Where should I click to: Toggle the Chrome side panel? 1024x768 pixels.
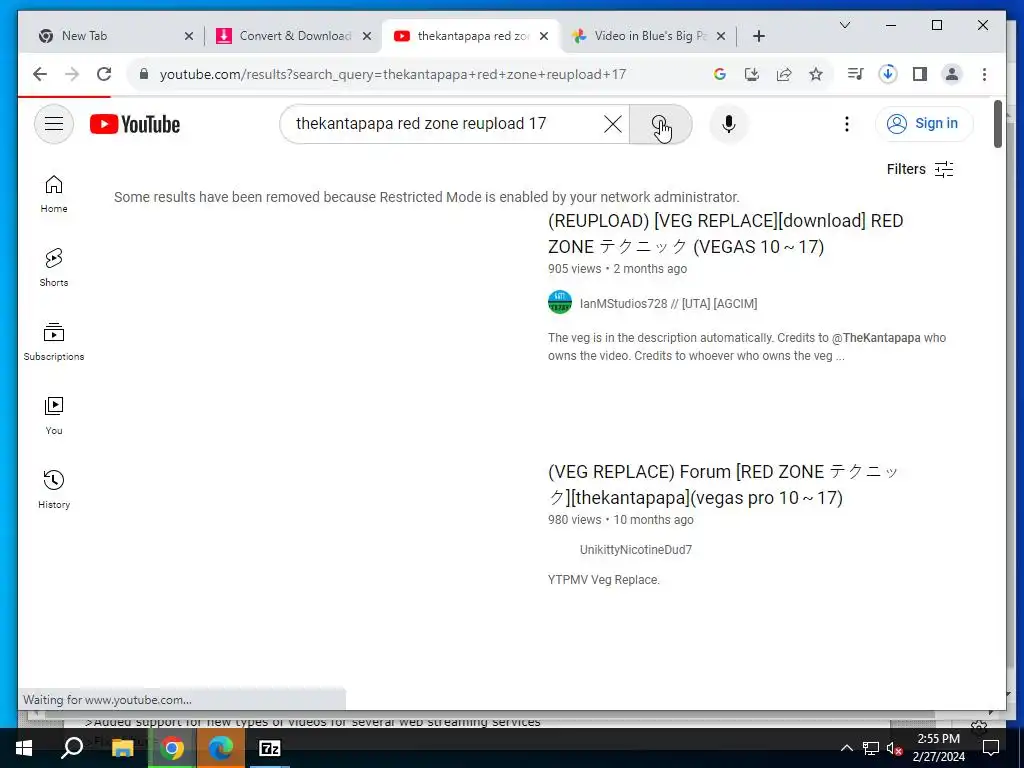920,74
